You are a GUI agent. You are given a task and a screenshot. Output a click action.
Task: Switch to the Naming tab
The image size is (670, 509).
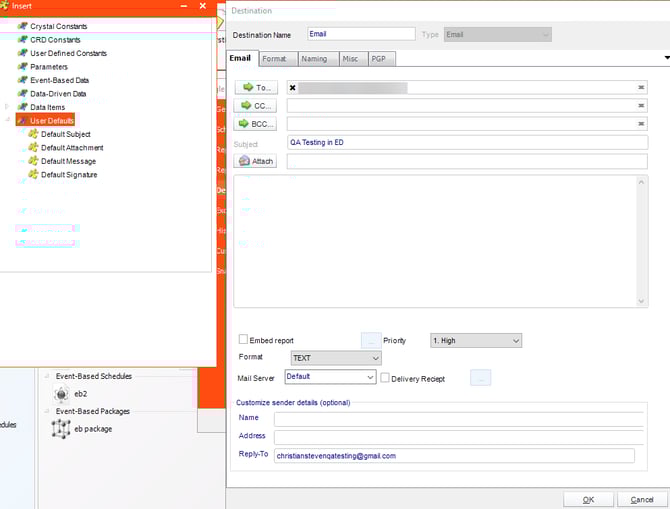tap(313, 59)
